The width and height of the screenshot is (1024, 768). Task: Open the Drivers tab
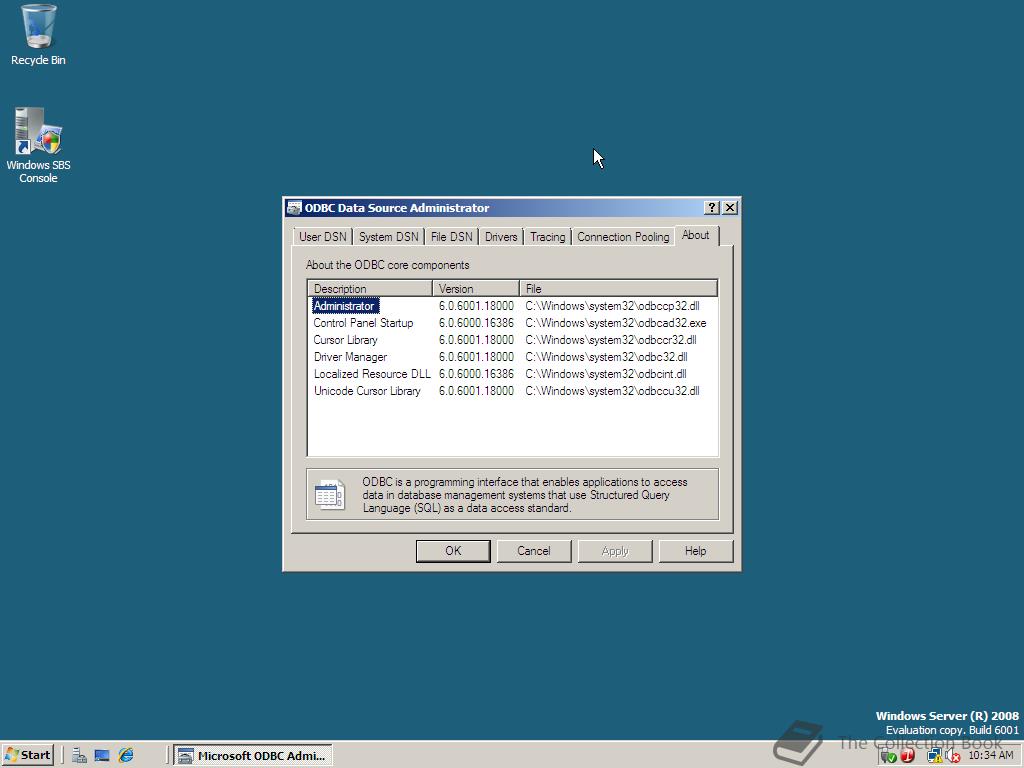click(x=501, y=236)
